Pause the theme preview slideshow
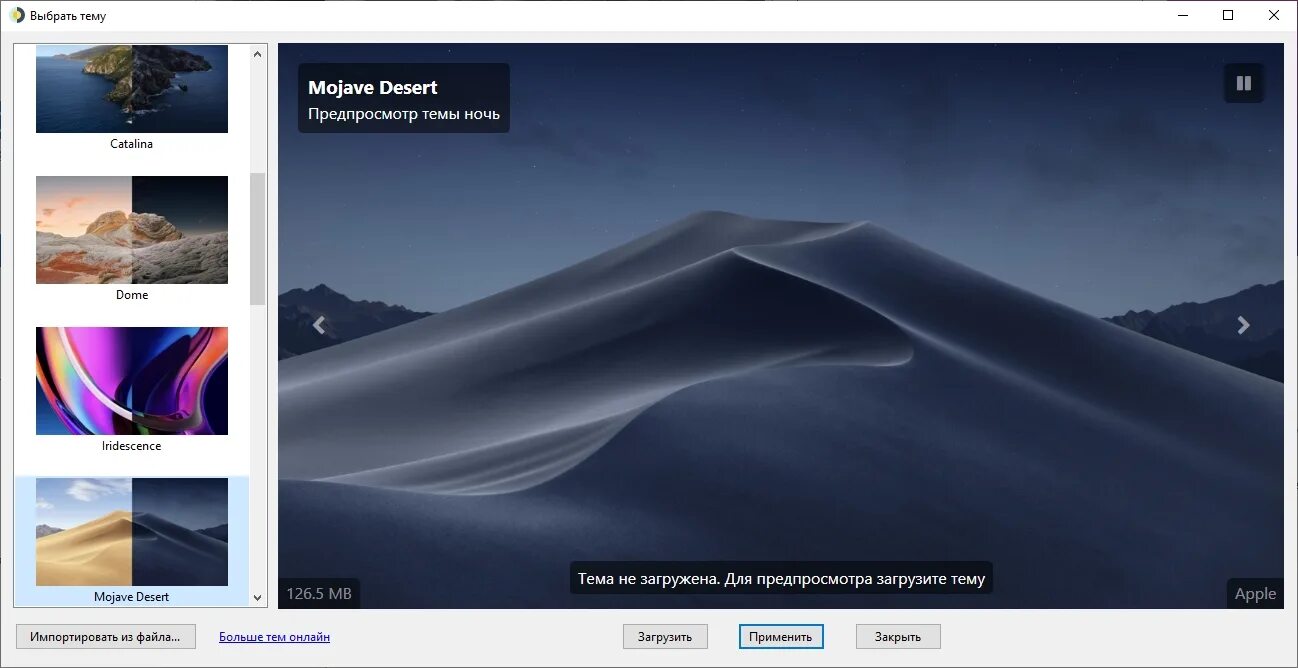This screenshot has width=1298, height=668. click(x=1244, y=84)
